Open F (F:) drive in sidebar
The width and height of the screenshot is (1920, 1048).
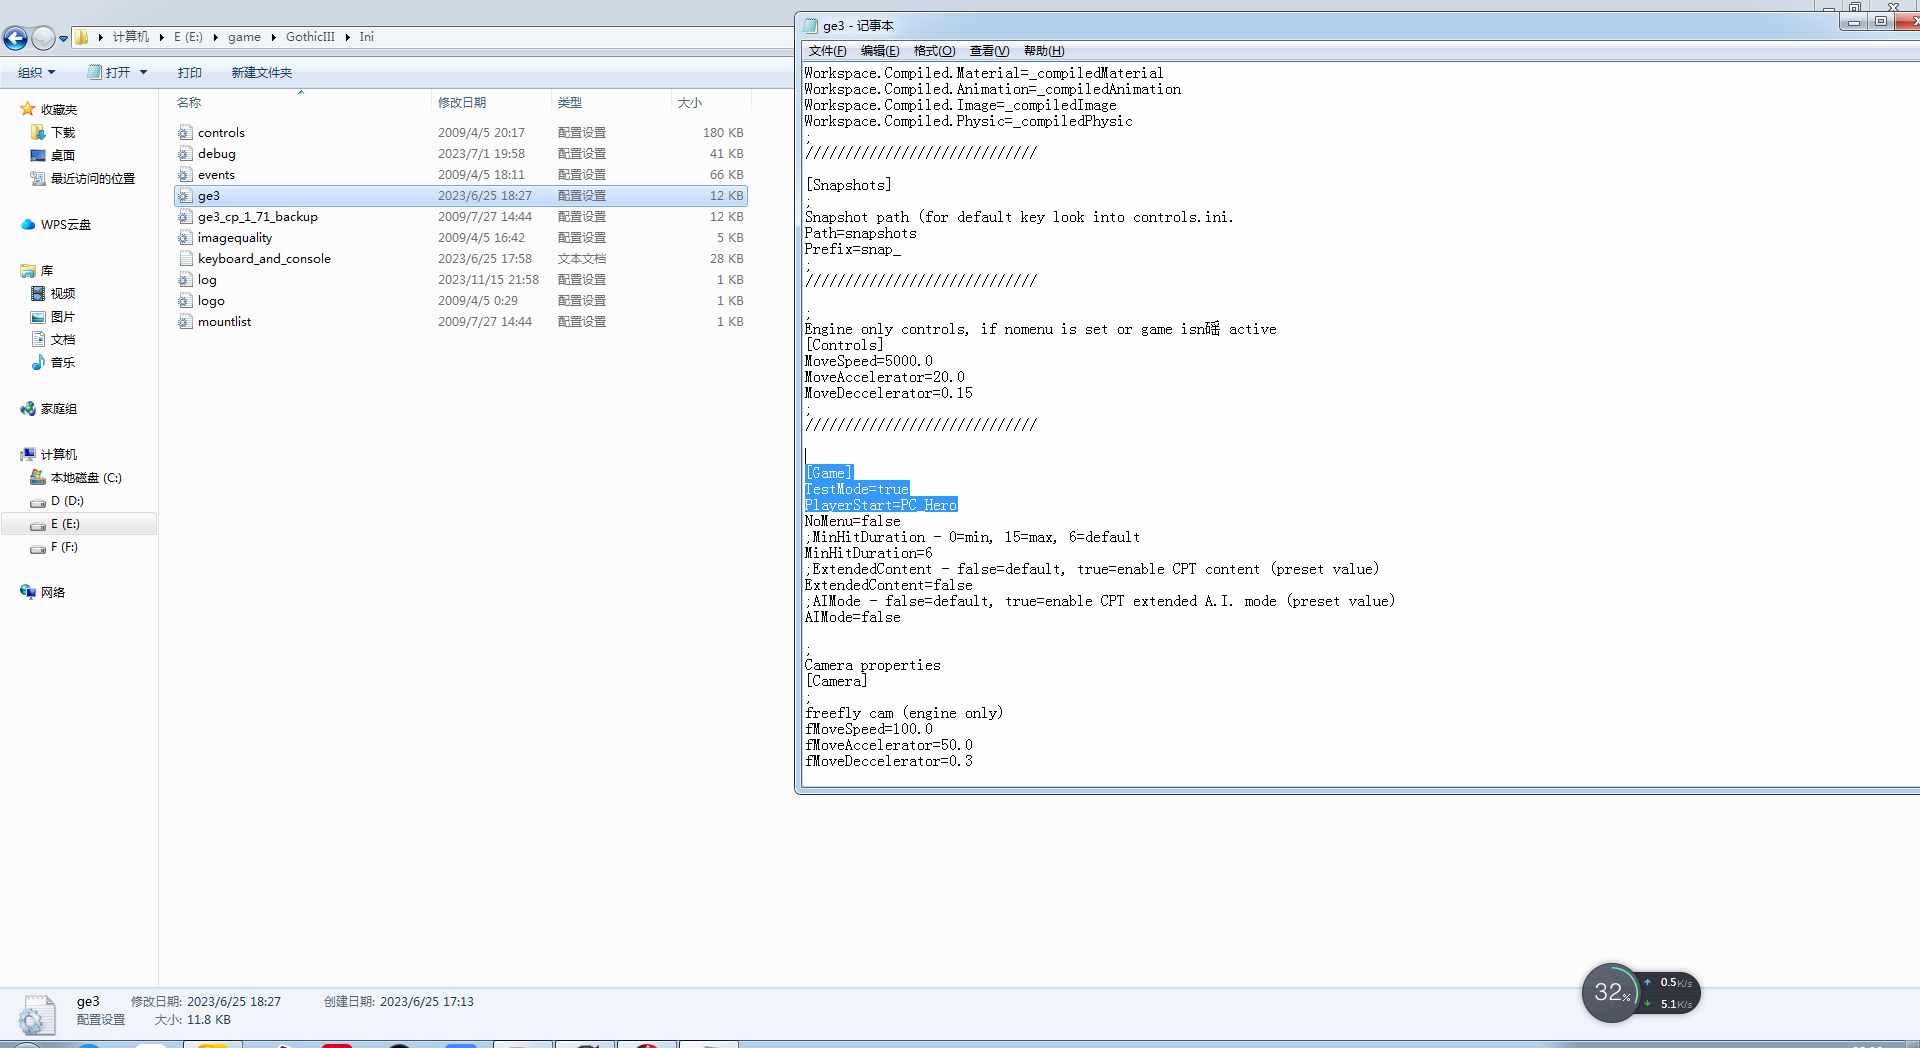click(64, 546)
